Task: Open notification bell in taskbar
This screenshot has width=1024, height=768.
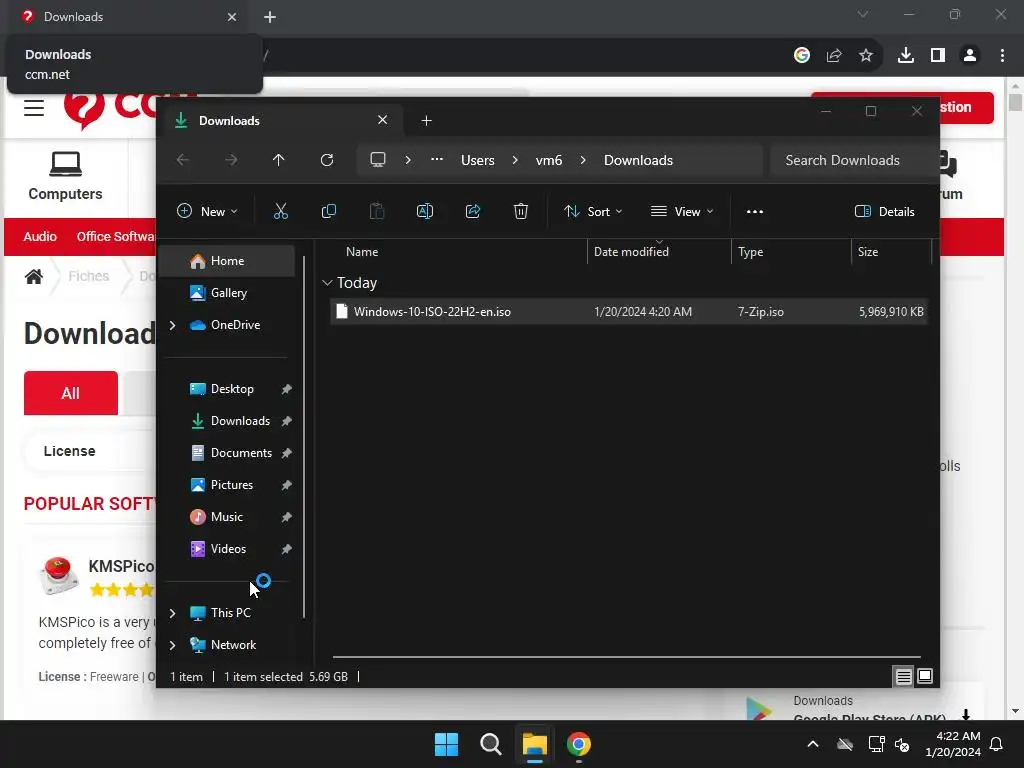Action: click(x=997, y=744)
